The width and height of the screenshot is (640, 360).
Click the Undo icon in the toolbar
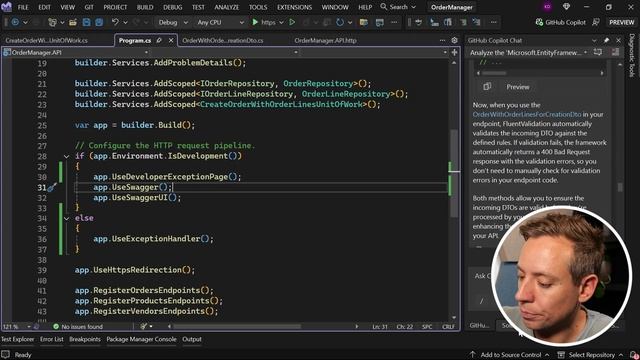tap(115, 22)
